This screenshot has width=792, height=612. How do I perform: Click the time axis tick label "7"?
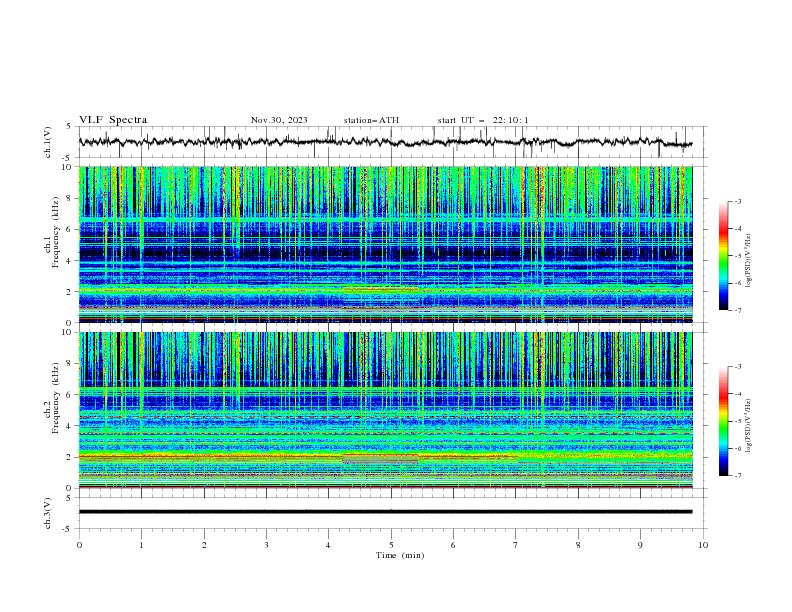516,545
